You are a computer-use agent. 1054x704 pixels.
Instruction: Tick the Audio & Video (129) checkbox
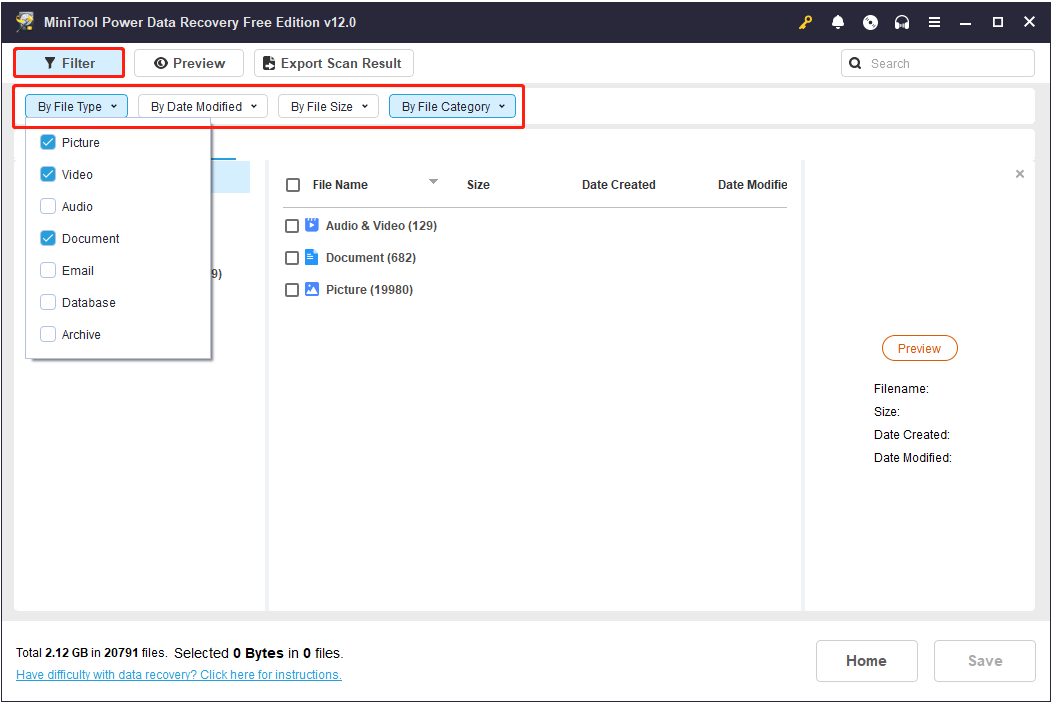[x=292, y=226]
